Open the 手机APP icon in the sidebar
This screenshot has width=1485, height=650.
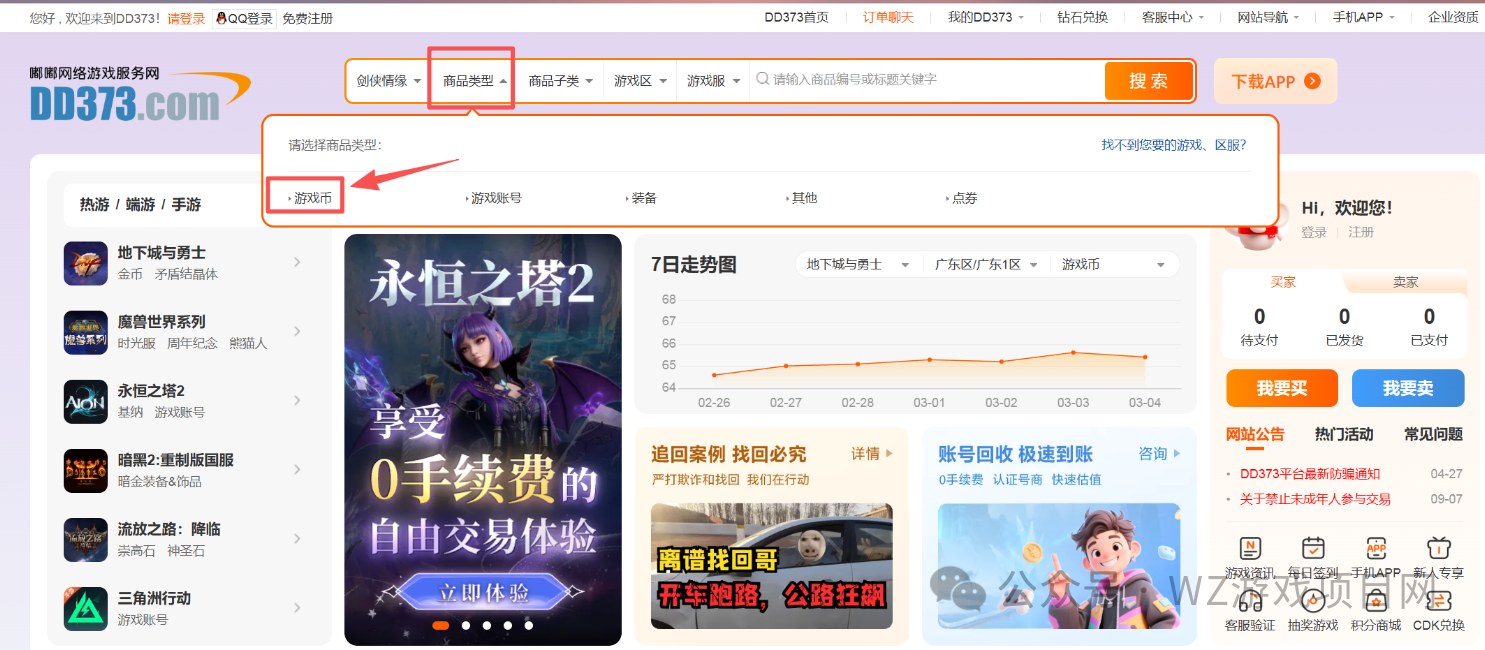[1375, 548]
